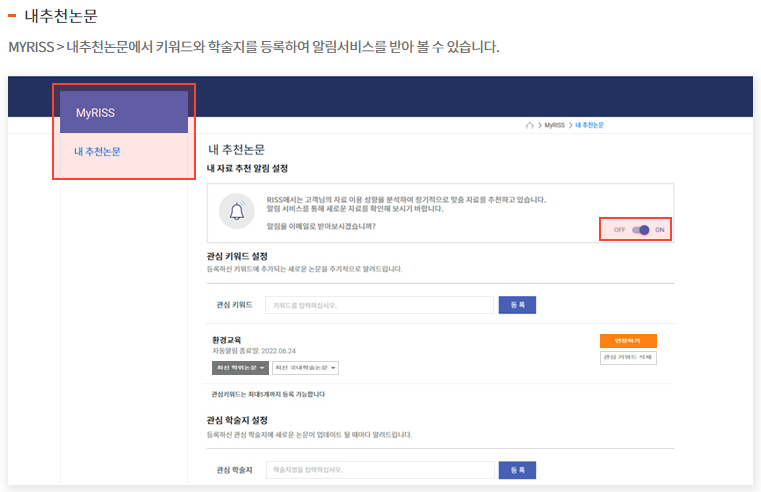Open MyRISS breadcrumb link
This screenshot has width=761, height=492.
tap(554, 125)
